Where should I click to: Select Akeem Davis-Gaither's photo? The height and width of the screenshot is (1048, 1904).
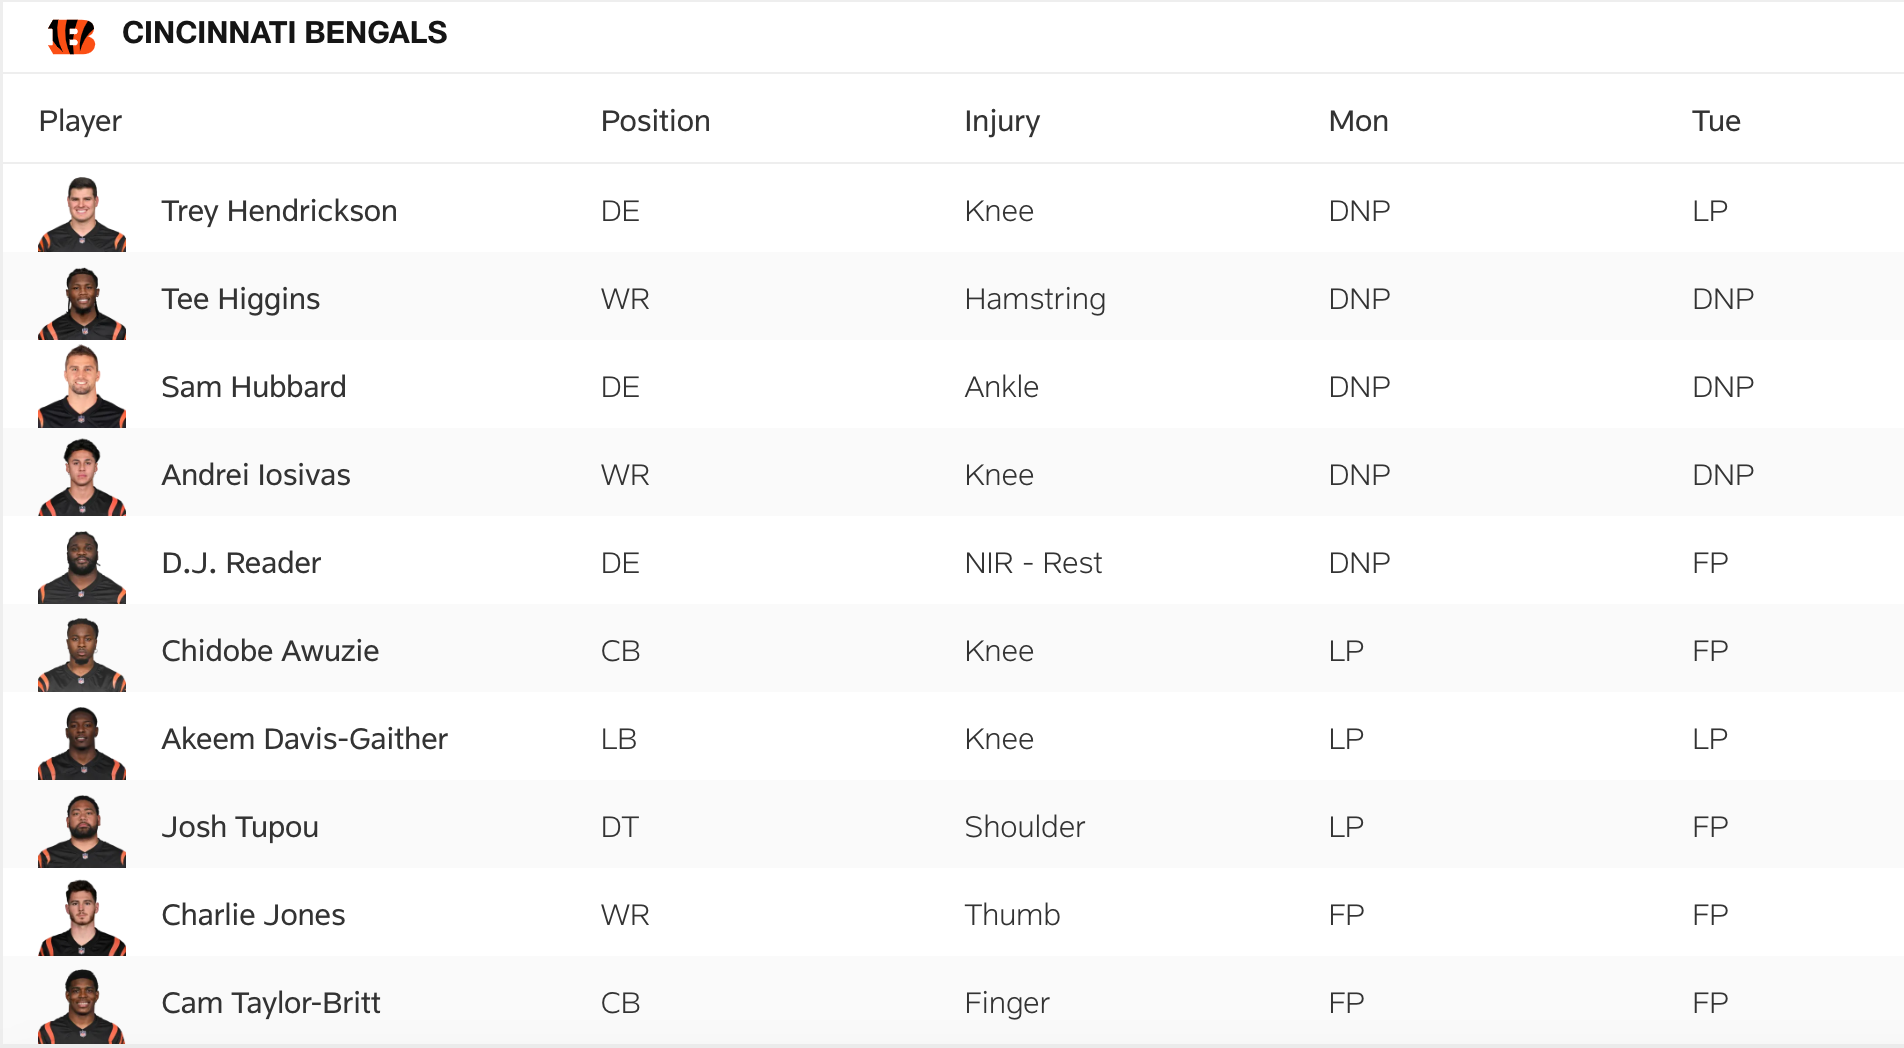tap(82, 742)
